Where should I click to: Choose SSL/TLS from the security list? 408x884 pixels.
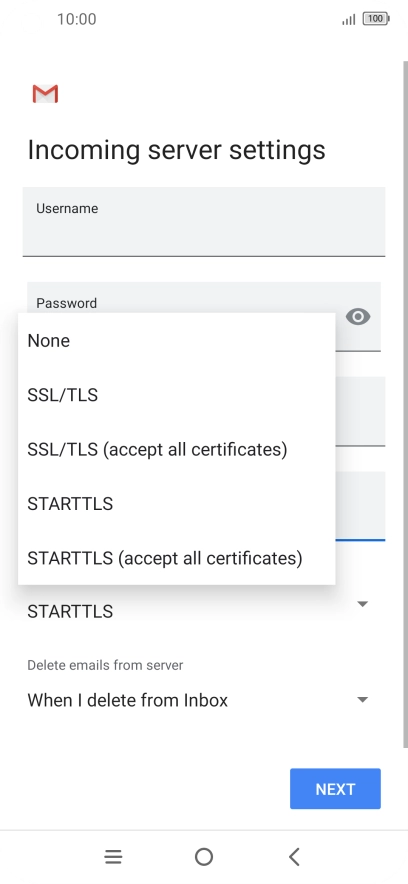[x=177, y=395]
